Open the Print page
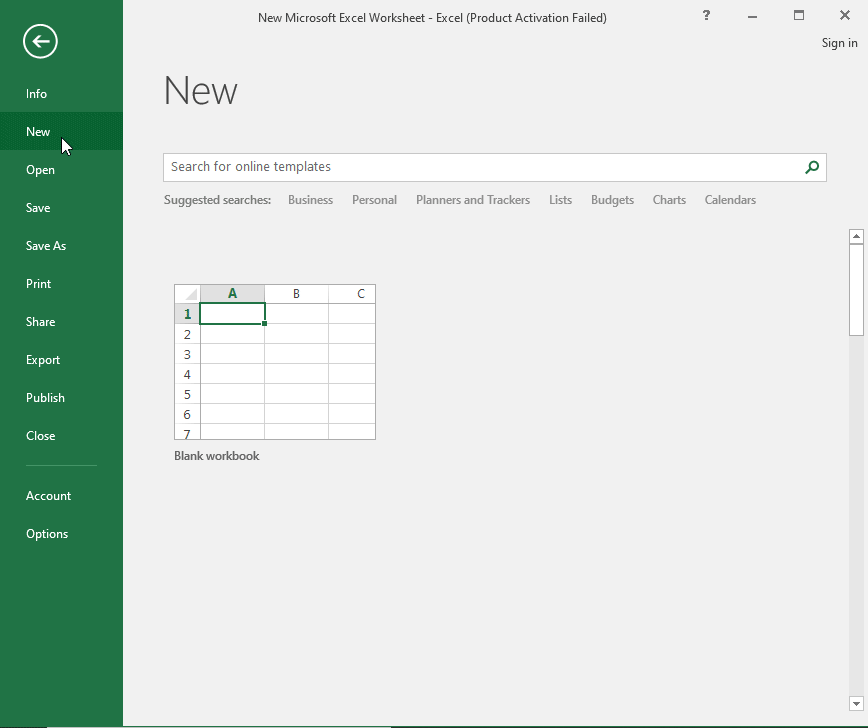 pyautogui.click(x=39, y=284)
